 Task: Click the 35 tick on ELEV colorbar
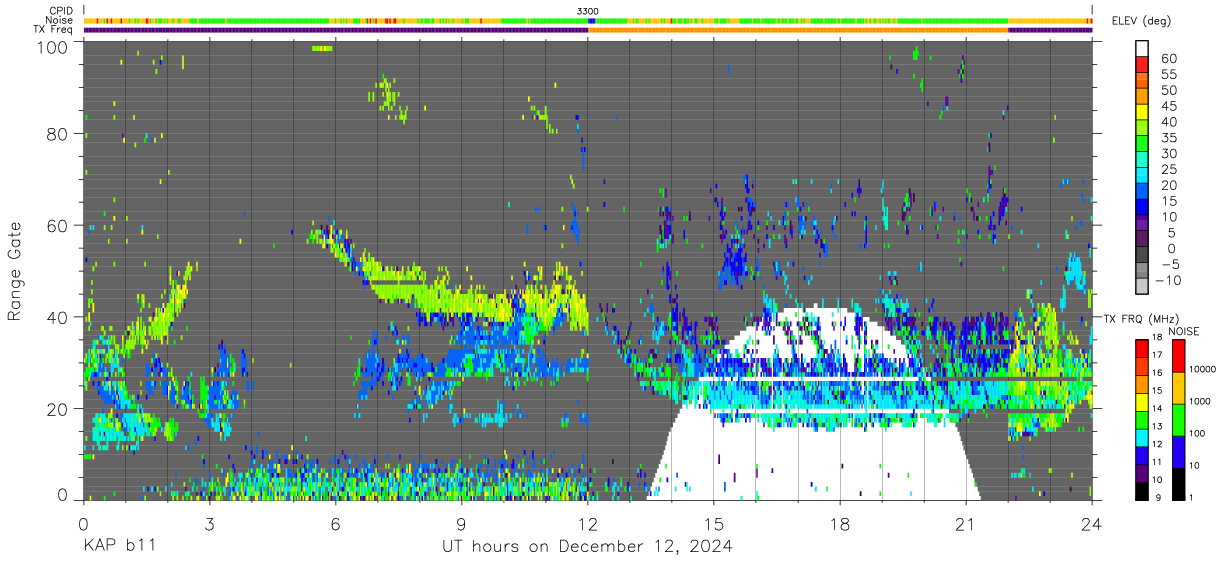[1167, 138]
